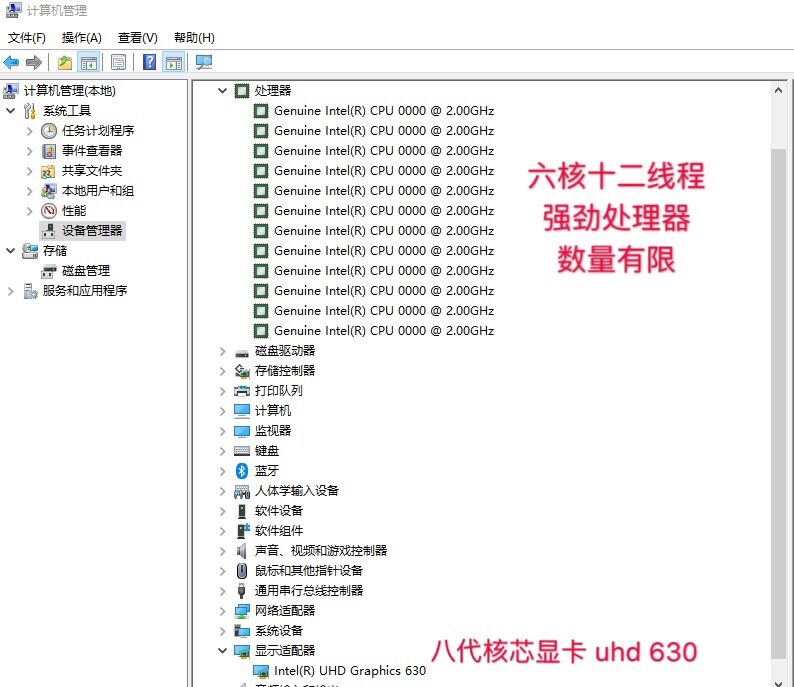Click the 软件组件 icon
Viewport: 794px width, 687px height.
pyautogui.click(x=243, y=531)
